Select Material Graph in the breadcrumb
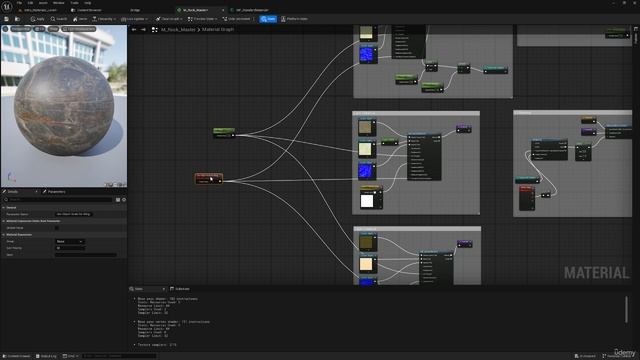 (218, 29)
